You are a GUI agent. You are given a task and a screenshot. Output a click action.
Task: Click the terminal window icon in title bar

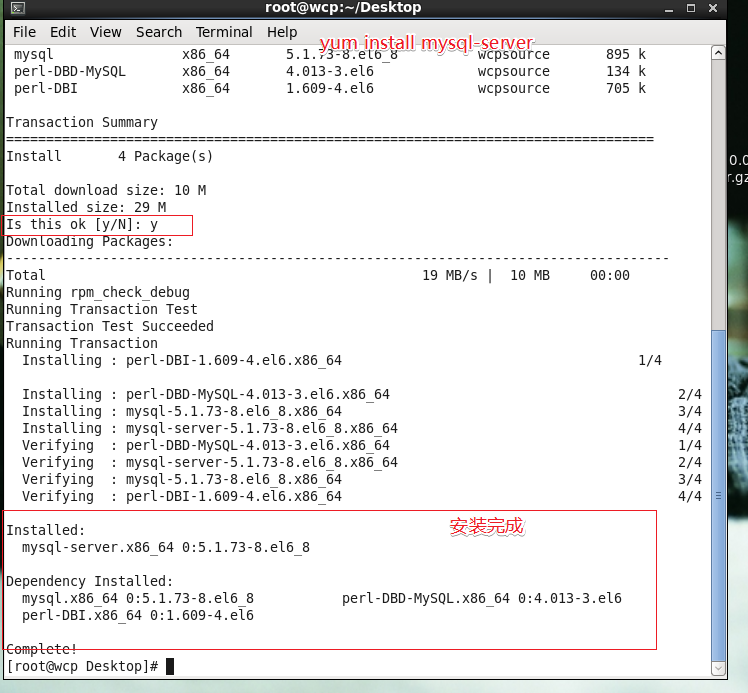[x=18, y=8]
